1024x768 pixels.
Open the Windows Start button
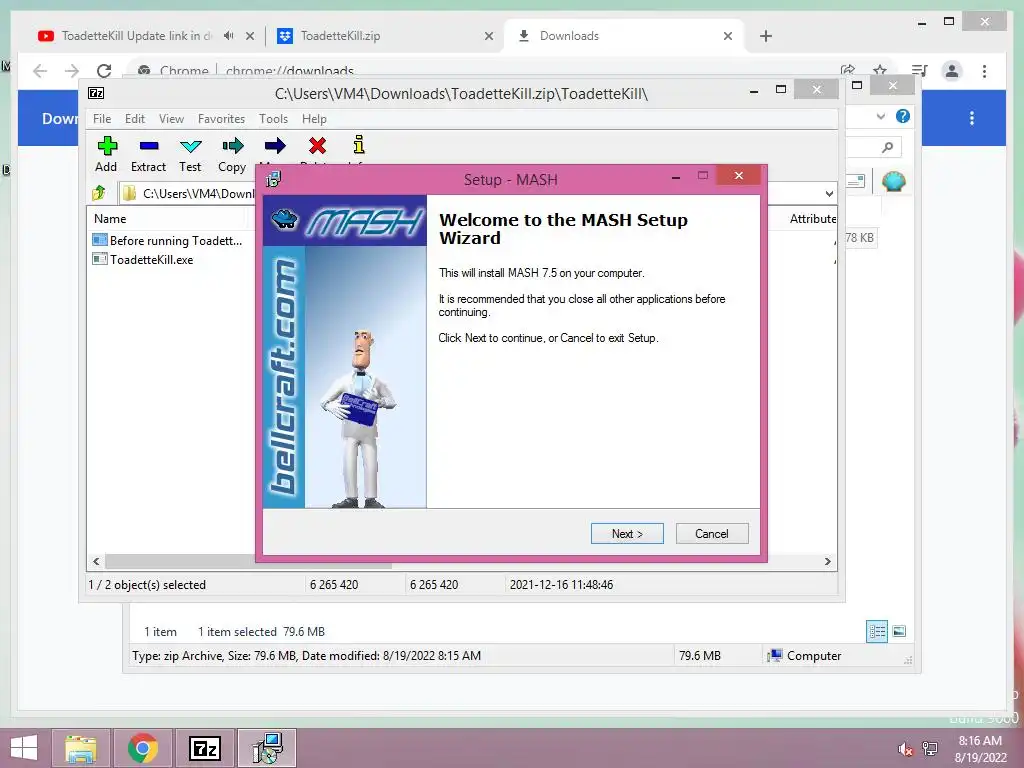(24, 748)
